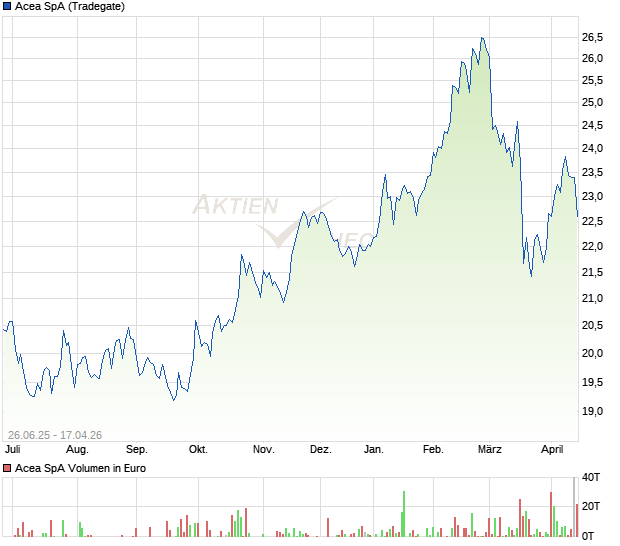Click the 22,0 price axis value
Image resolution: width=620 pixels, height=546 pixels.
(592, 246)
